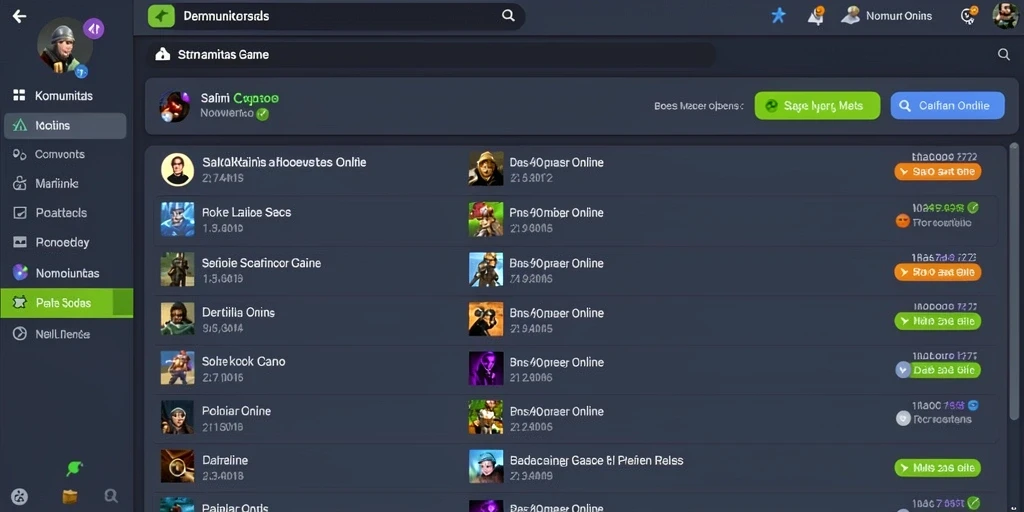Select the highlighted Notins sidebar item
Viewport: 1024px width, 512px height.
(65, 125)
